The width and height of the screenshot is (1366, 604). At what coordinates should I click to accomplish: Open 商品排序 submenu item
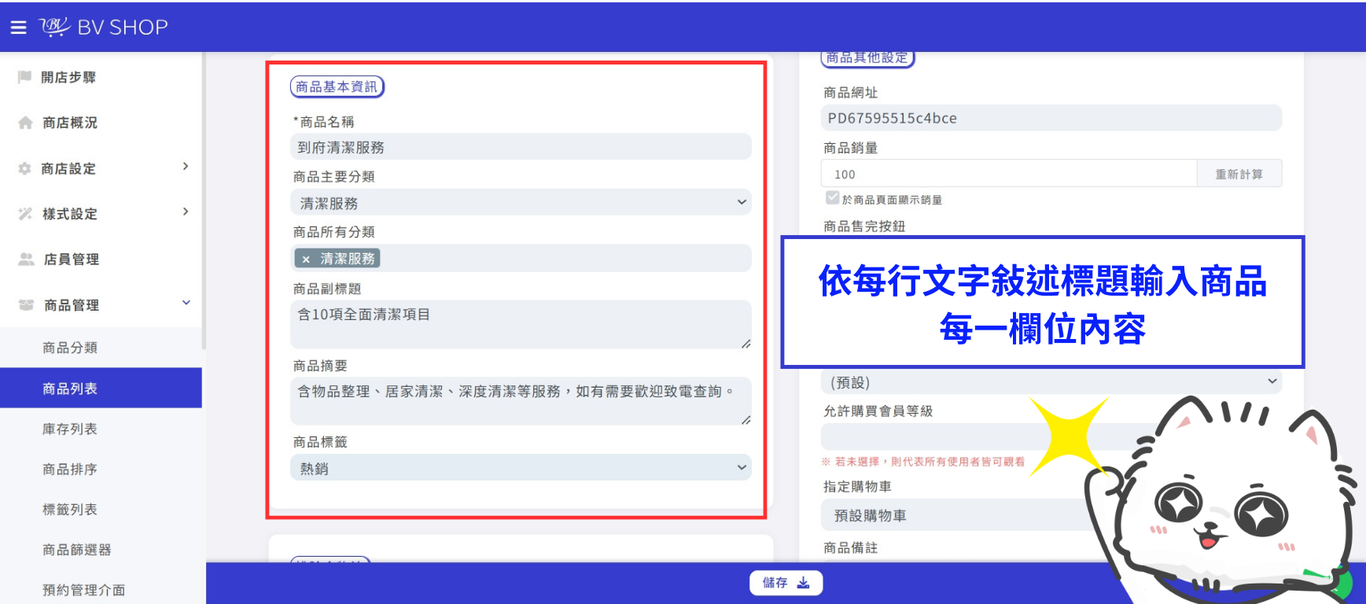(x=70, y=469)
